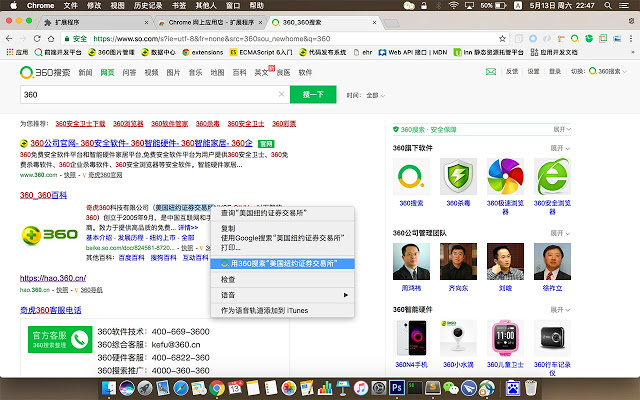640x400 pixels.
Task: Open 奇虎360客服电话 result link
Action: click(51, 310)
